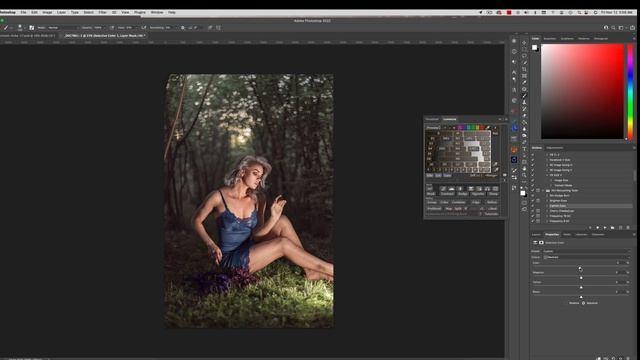This screenshot has height=360, width=640.
Task: Select the Brush tool in toolbar
Action: click(524, 96)
